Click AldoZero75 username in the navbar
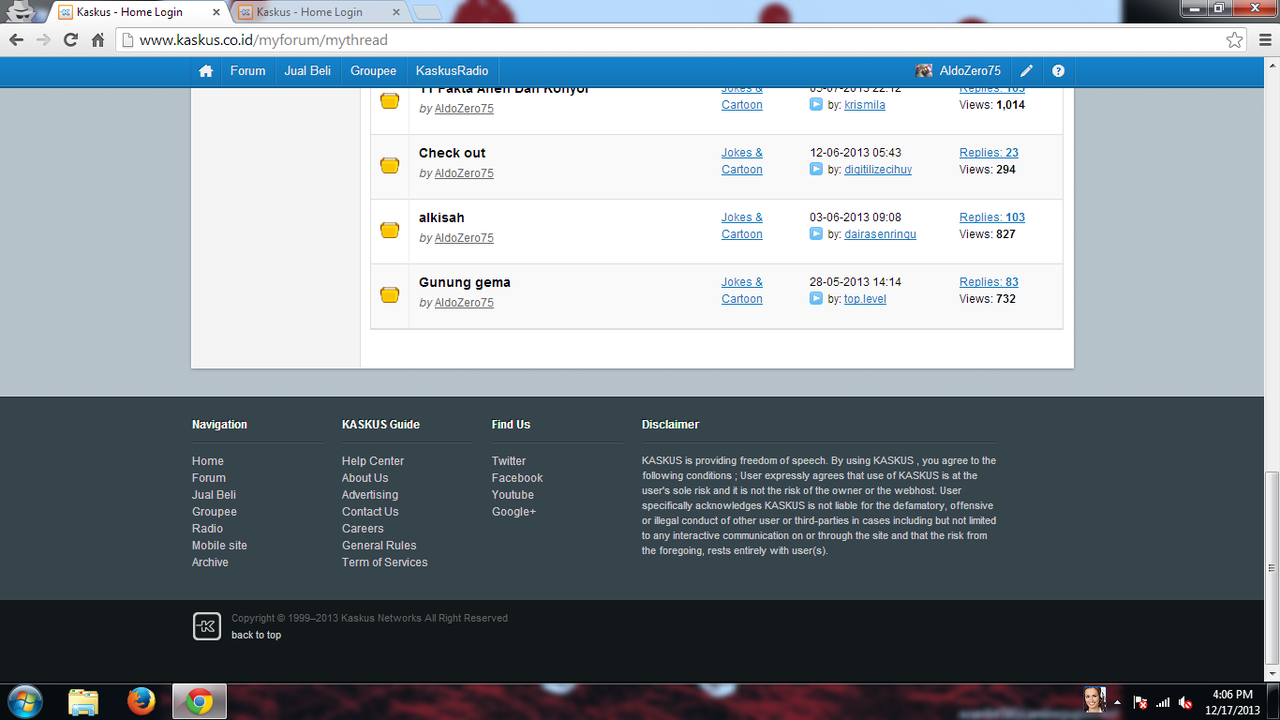 tap(970, 71)
